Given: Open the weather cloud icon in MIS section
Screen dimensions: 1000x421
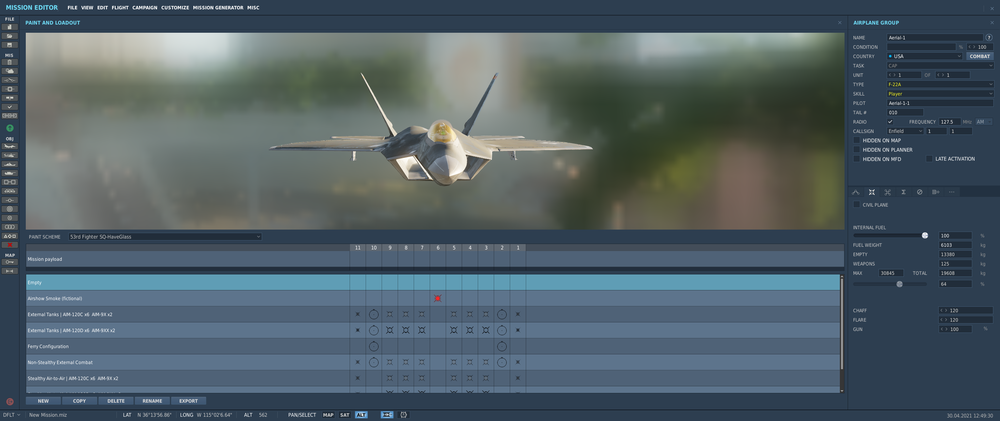Looking at the screenshot, I should [x=10, y=71].
